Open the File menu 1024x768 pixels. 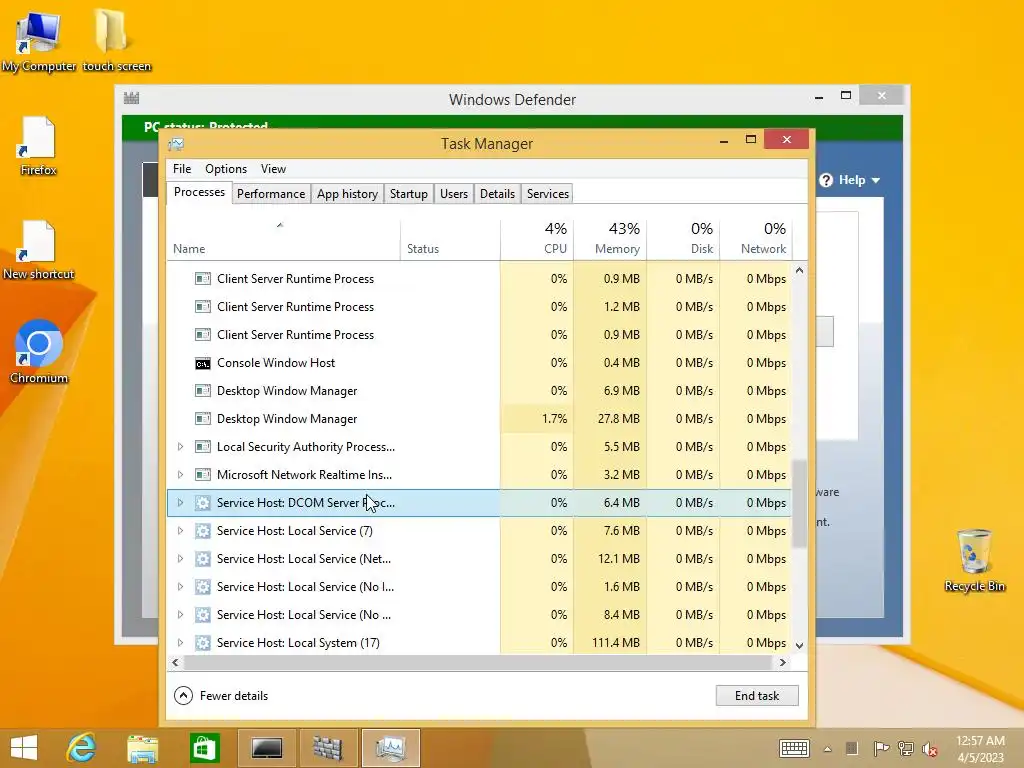[x=182, y=168]
